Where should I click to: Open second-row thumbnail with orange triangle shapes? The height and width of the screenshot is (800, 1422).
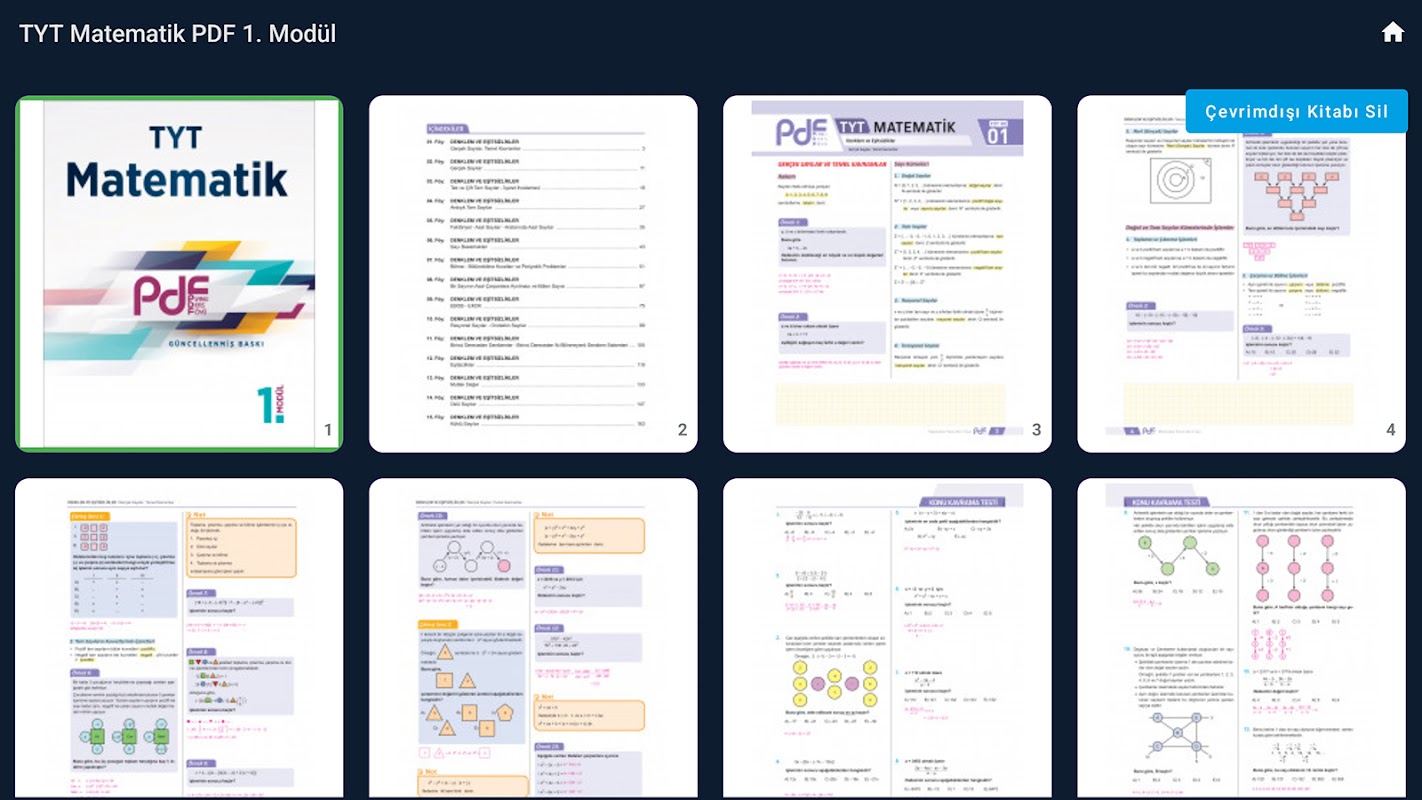point(533,638)
